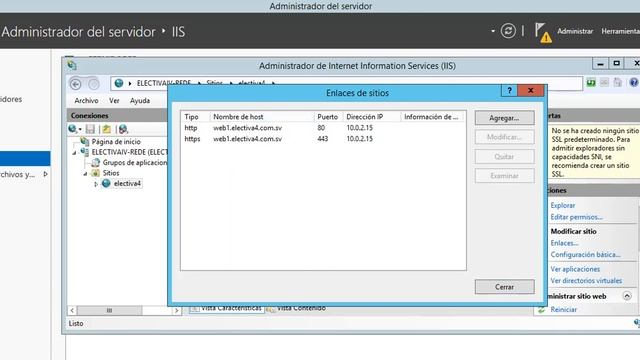Open the Archivo menu in IIS Manager
The height and width of the screenshot is (360, 640).
pyautogui.click(x=86, y=100)
